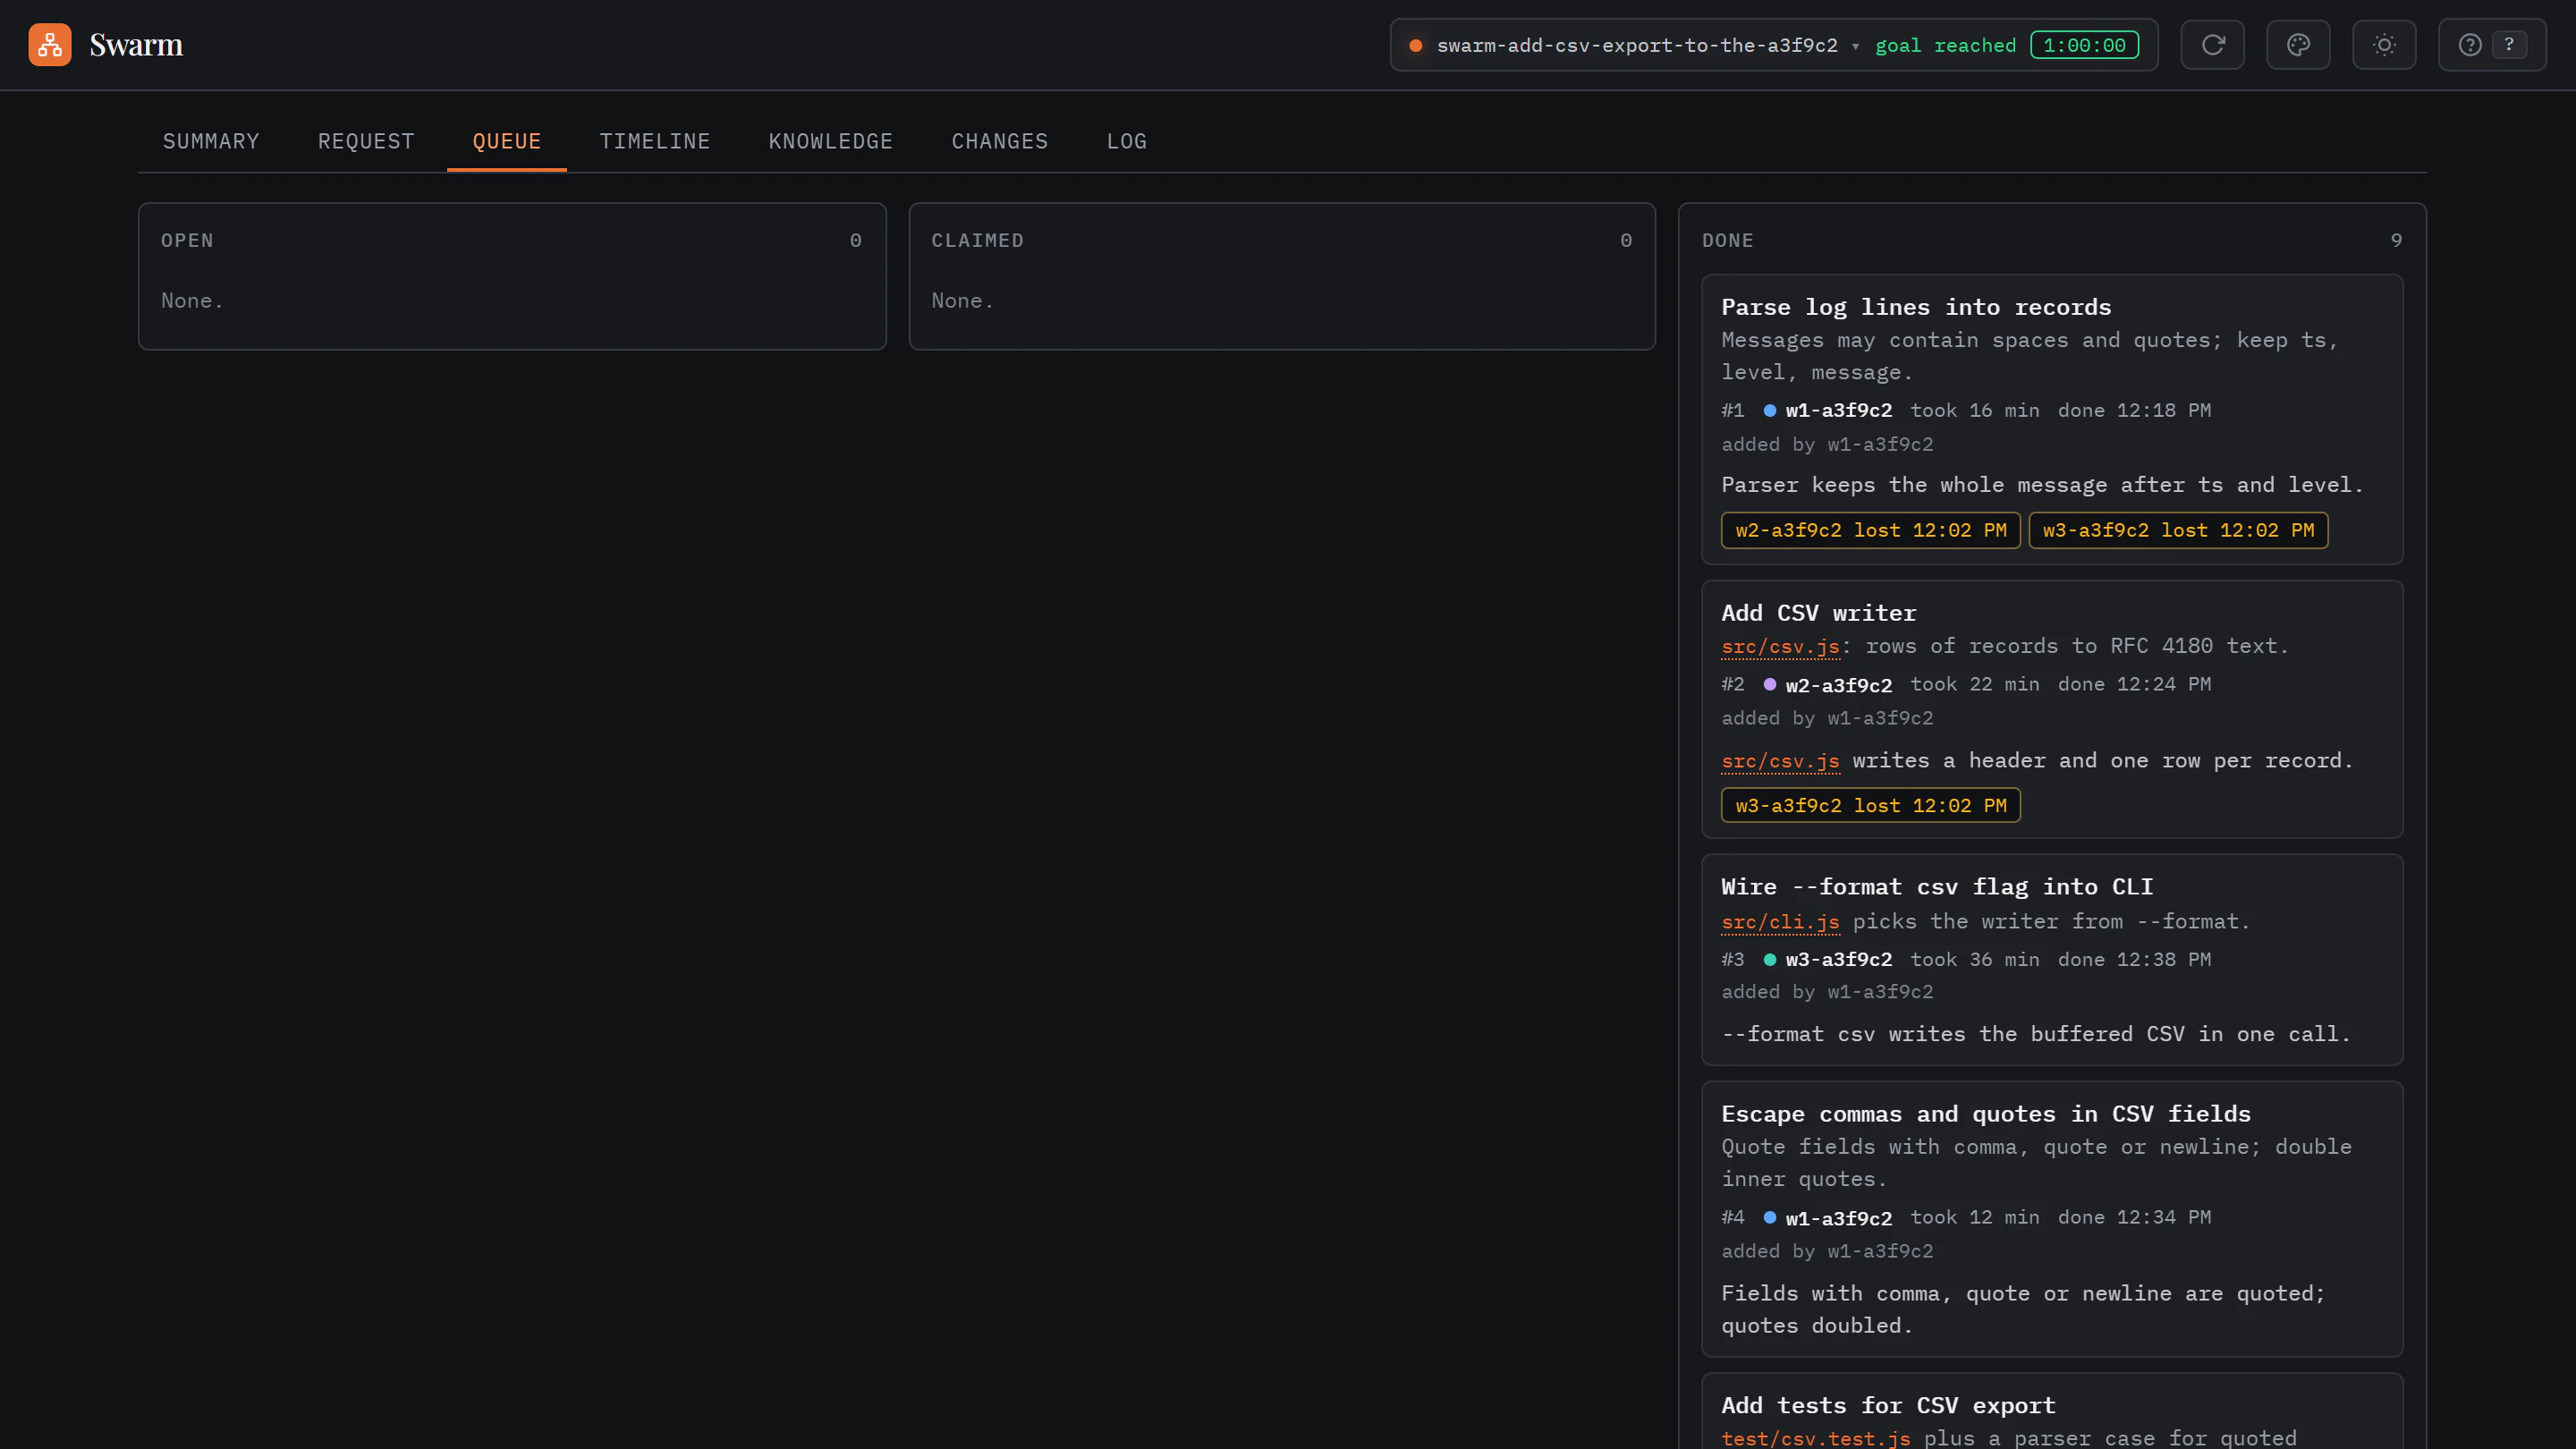Image resolution: width=2576 pixels, height=1449 pixels.
Task: Click src/csv.js link in 'writes a header' result
Action: coord(1780,761)
